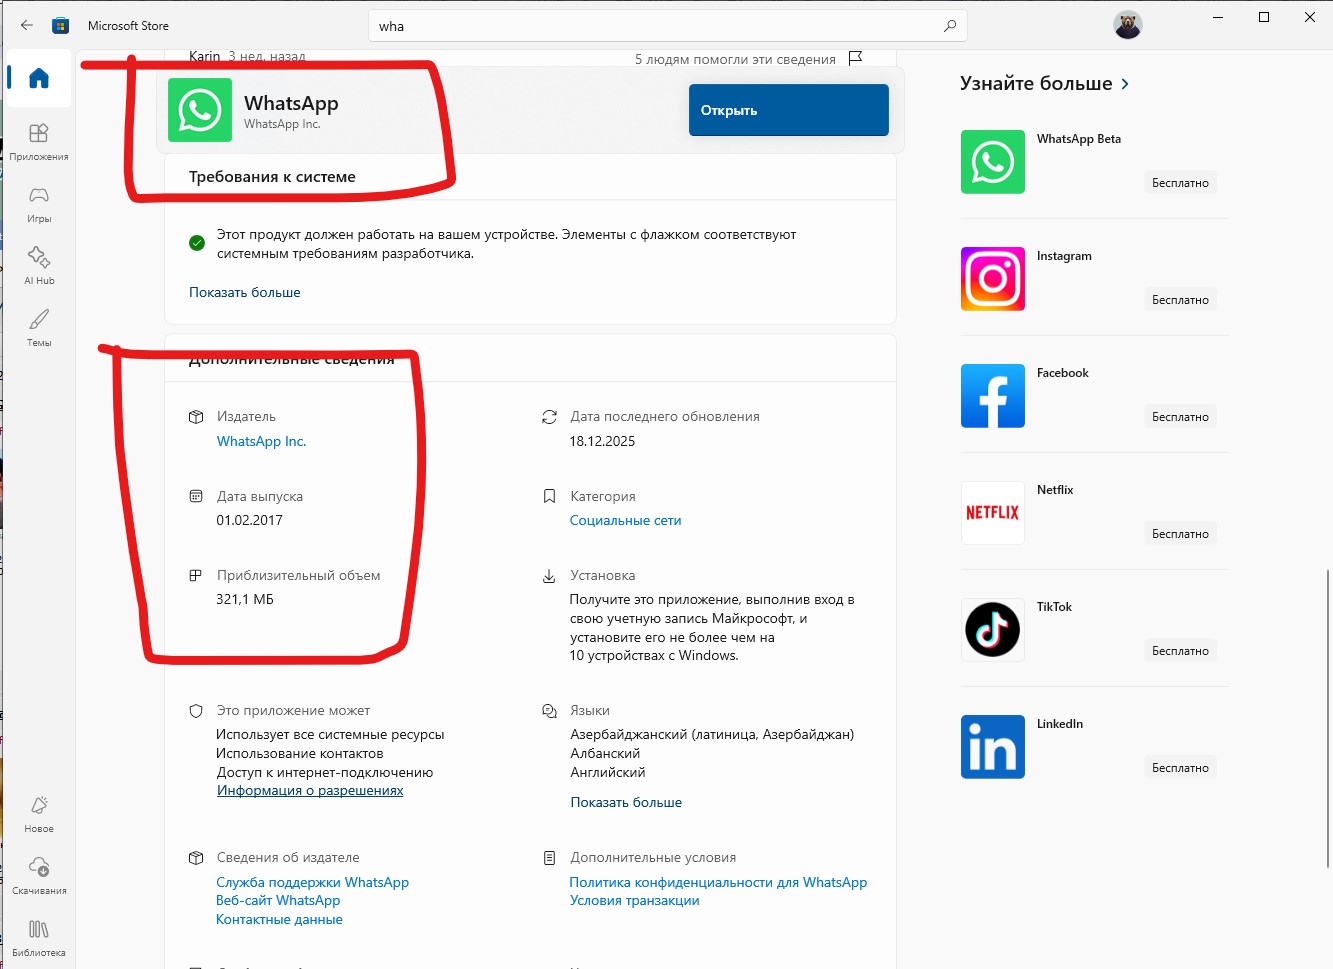
Task: Click the back arrow in title bar
Action: click(27, 25)
